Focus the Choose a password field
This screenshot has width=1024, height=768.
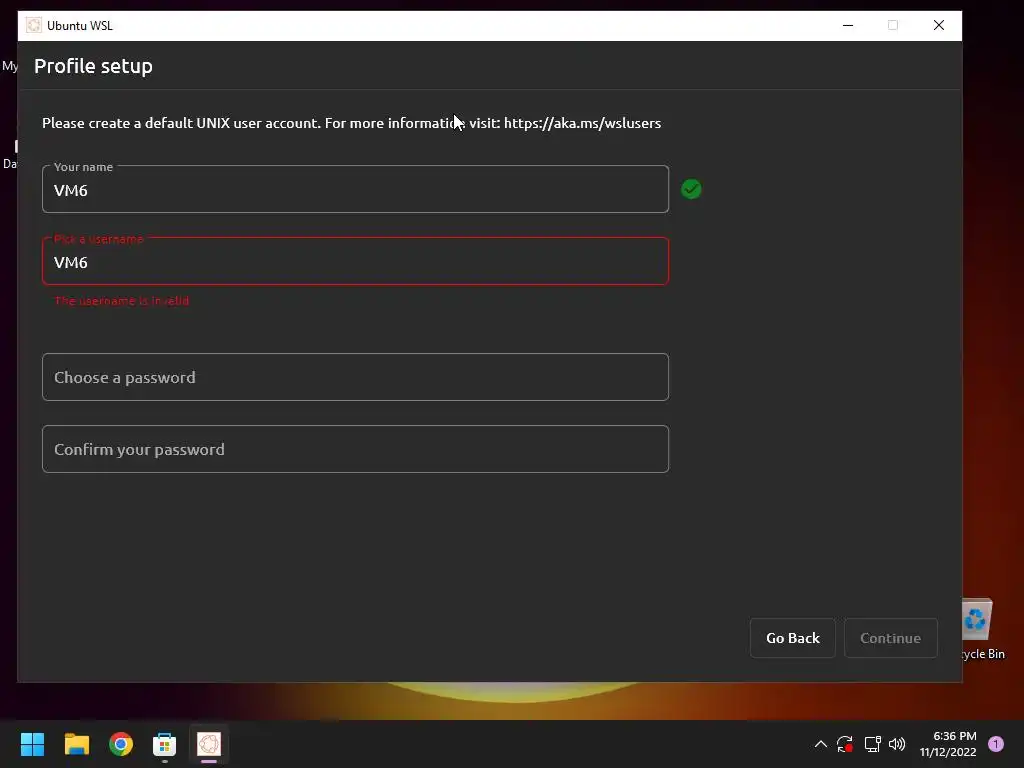(x=355, y=377)
